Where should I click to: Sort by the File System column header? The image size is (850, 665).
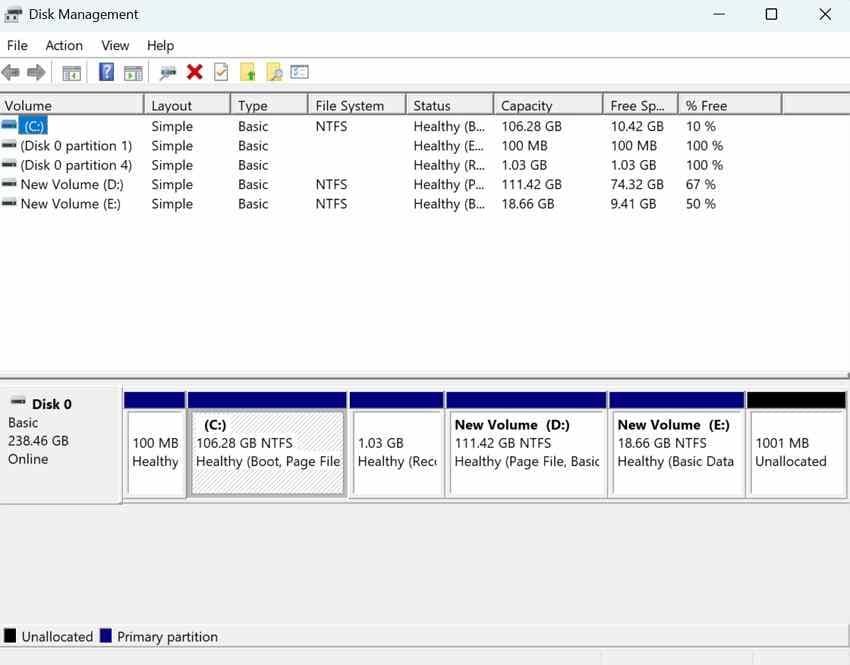[357, 105]
